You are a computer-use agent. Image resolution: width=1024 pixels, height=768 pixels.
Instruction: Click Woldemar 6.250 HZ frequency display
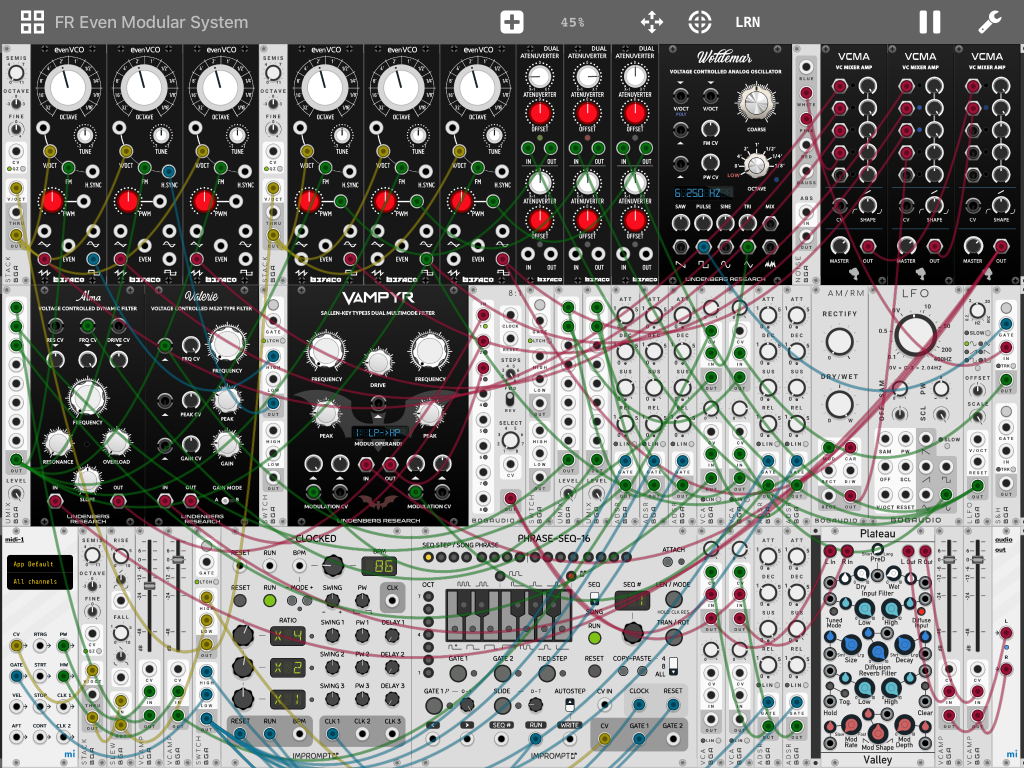click(x=703, y=193)
